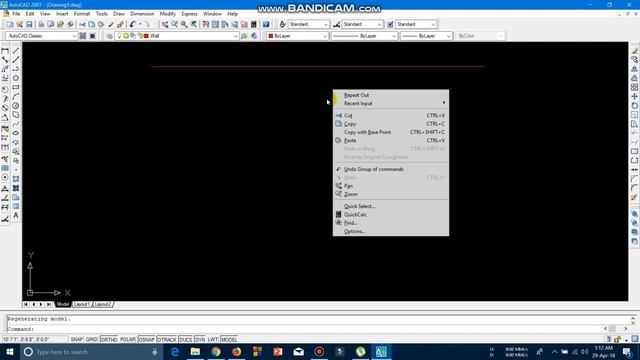Toggle DYN dynamic input in status bar

pos(200,340)
